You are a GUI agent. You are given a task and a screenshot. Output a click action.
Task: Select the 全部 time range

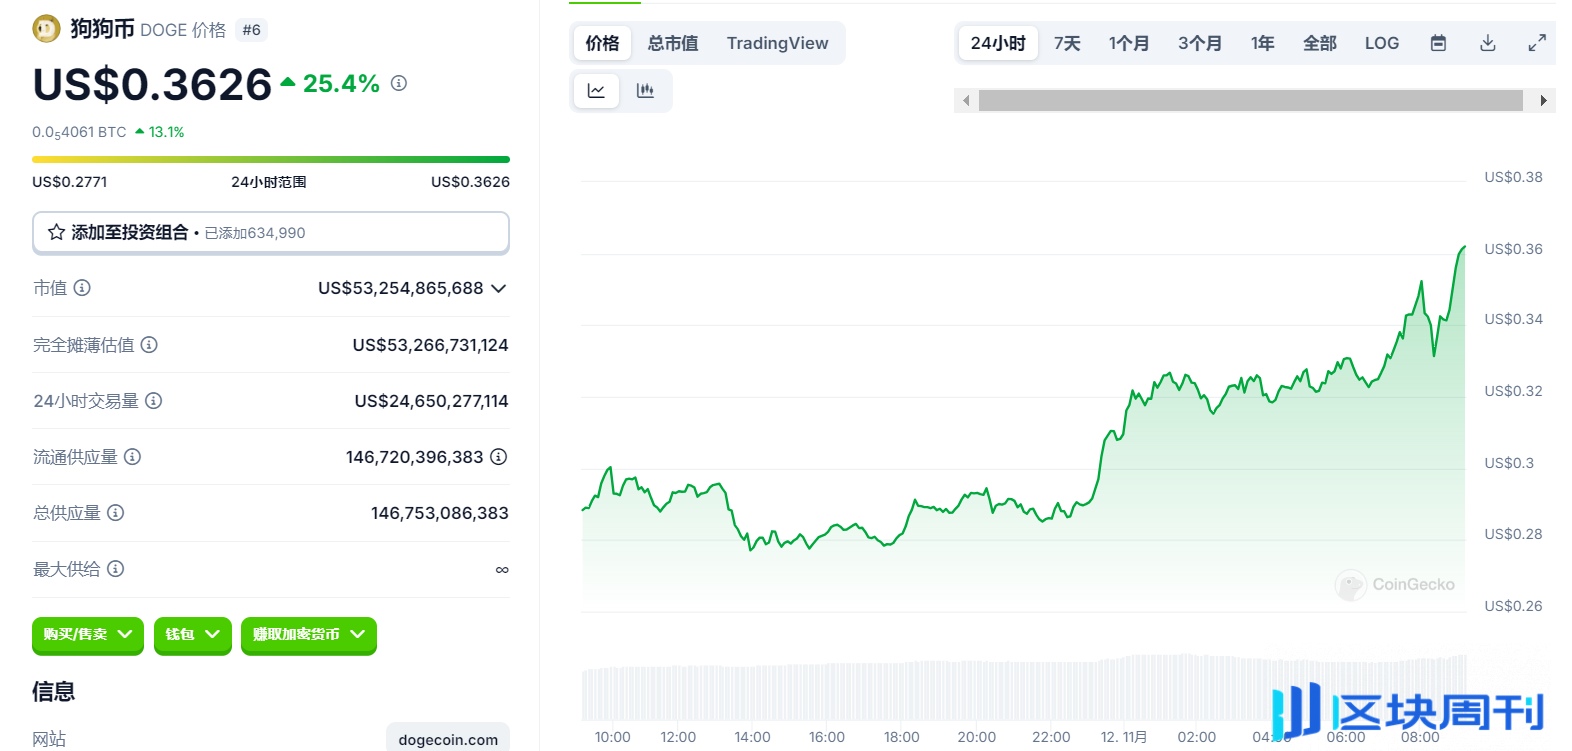click(x=1319, y=43)
